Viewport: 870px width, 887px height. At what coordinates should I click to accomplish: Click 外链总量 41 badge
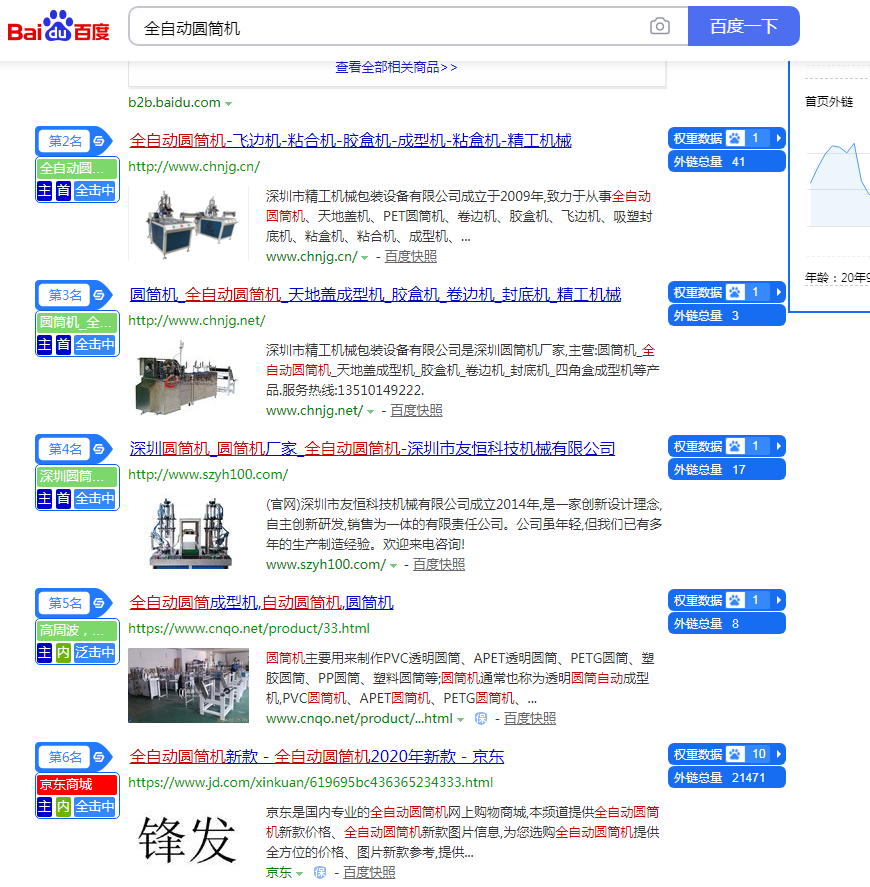click(727, 161)
